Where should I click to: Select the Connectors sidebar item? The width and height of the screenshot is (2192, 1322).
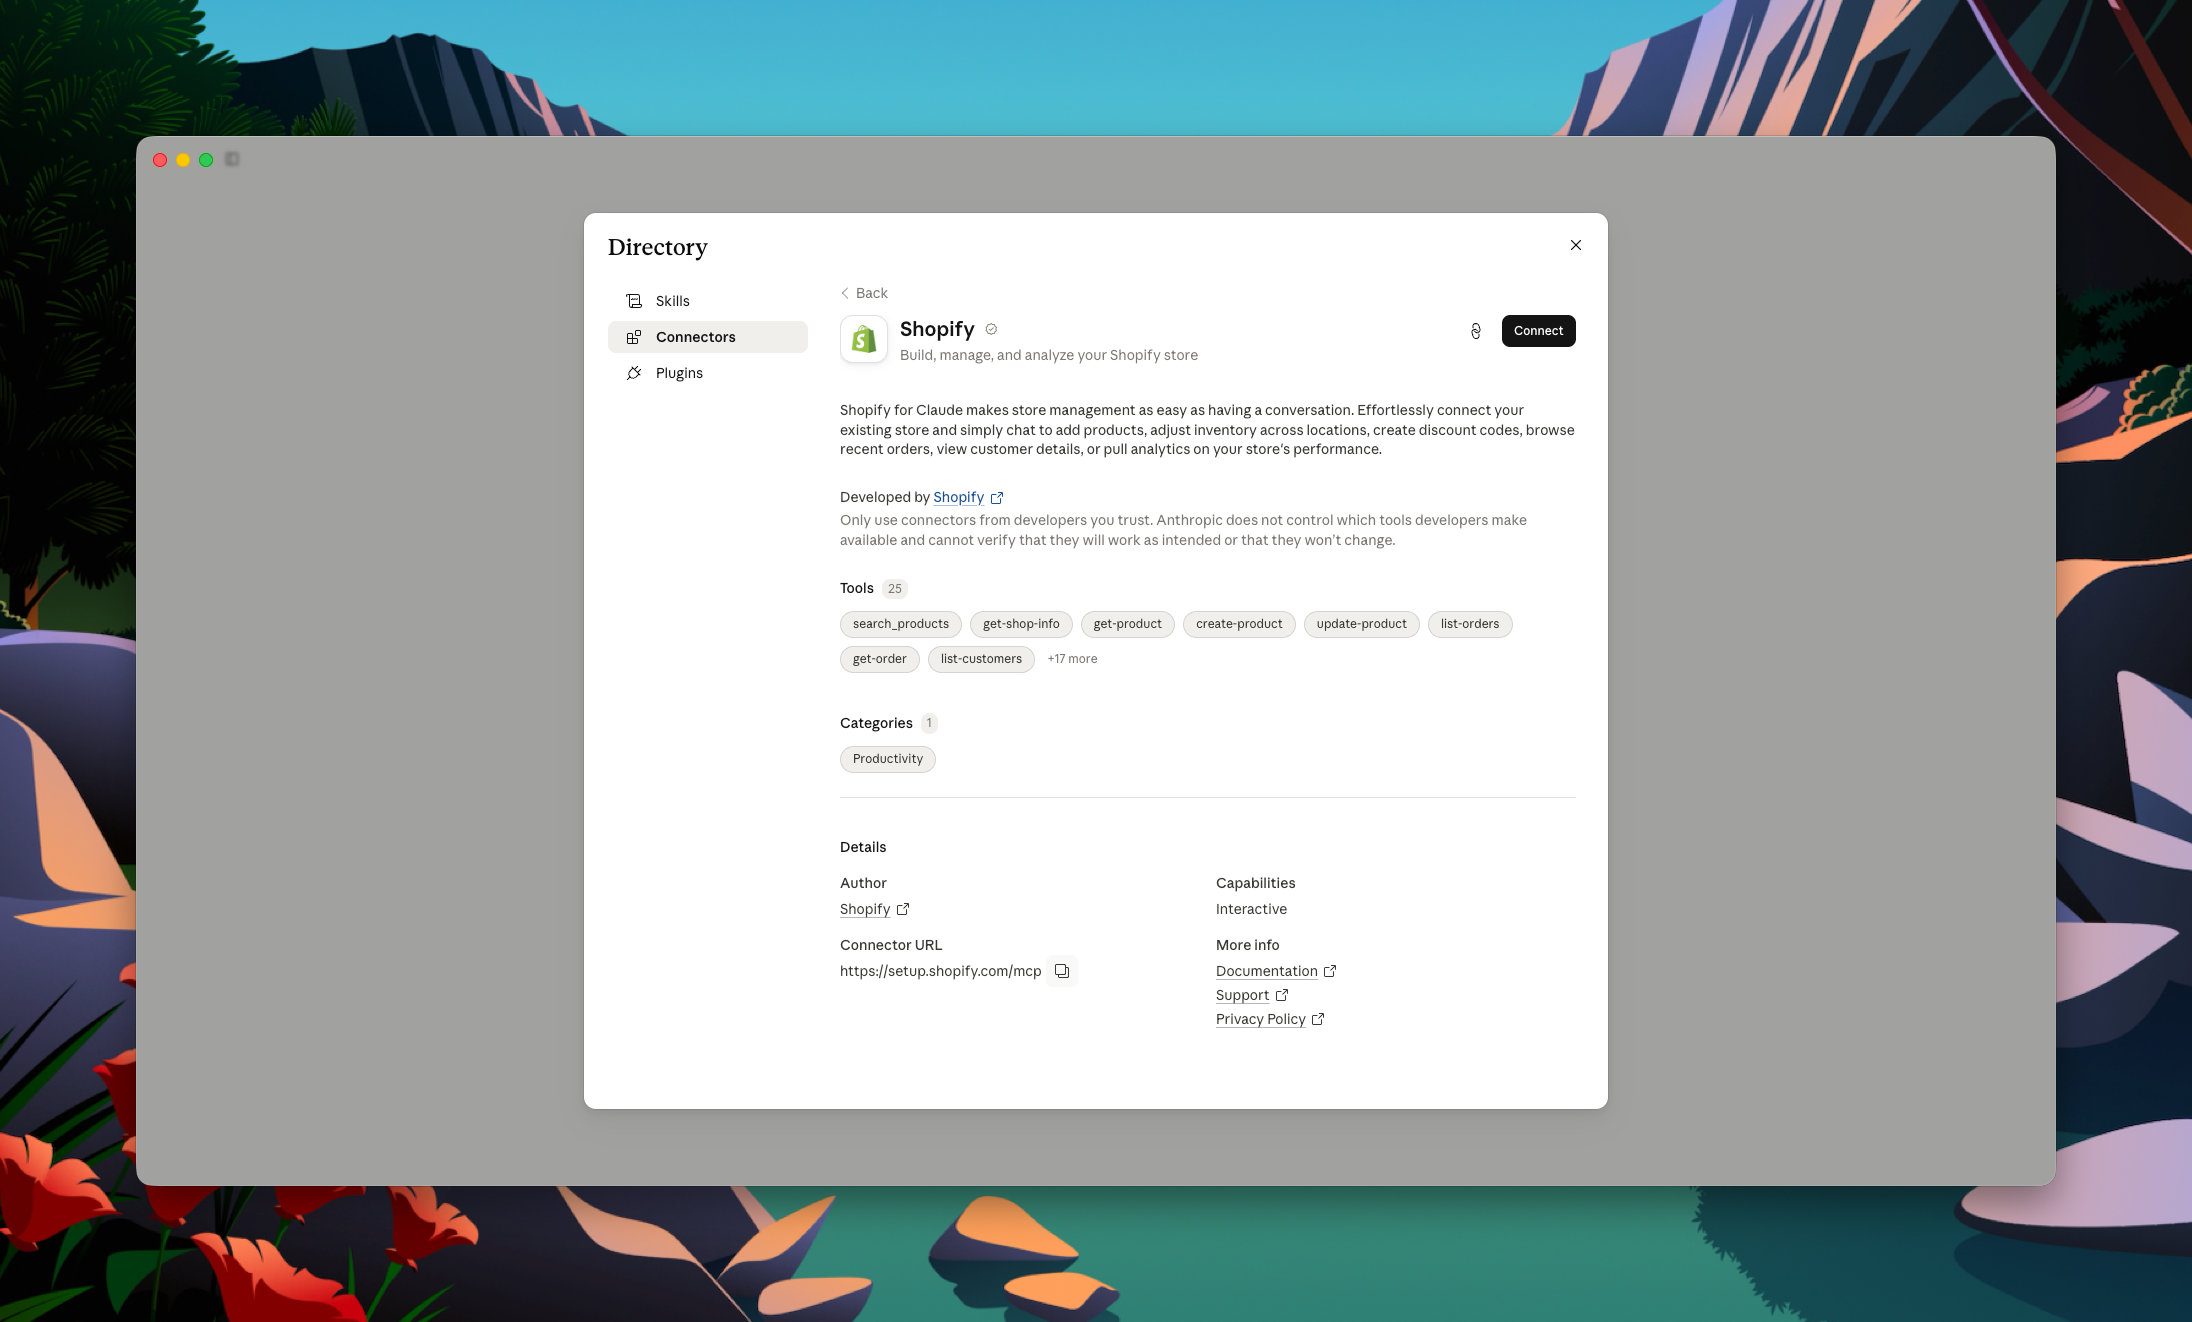pyautogui.click(x=707, y=337)
